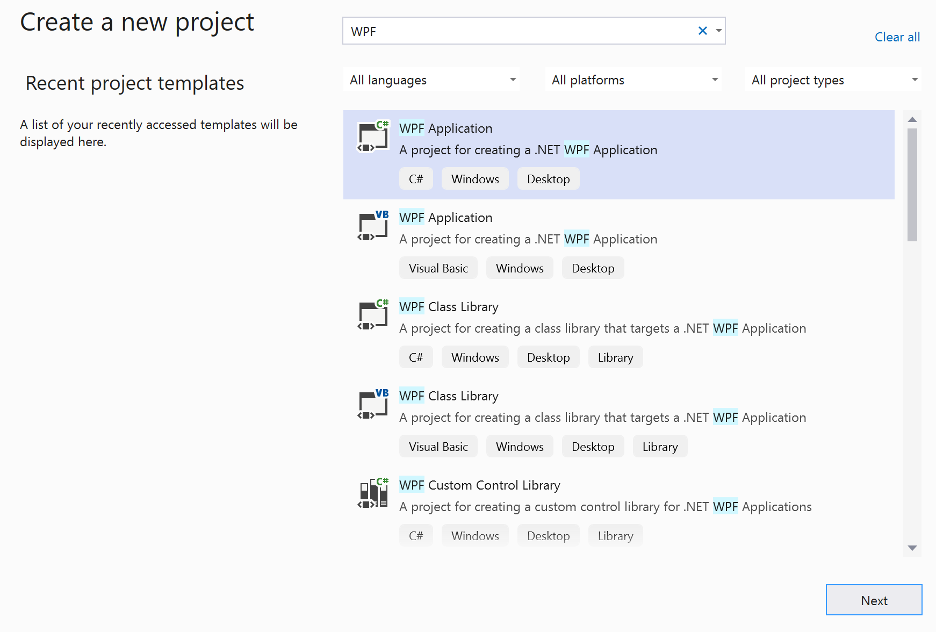Click the Library tag in C# WPF Class Library row
Screen dimensions: 936x632
[615, 357]
